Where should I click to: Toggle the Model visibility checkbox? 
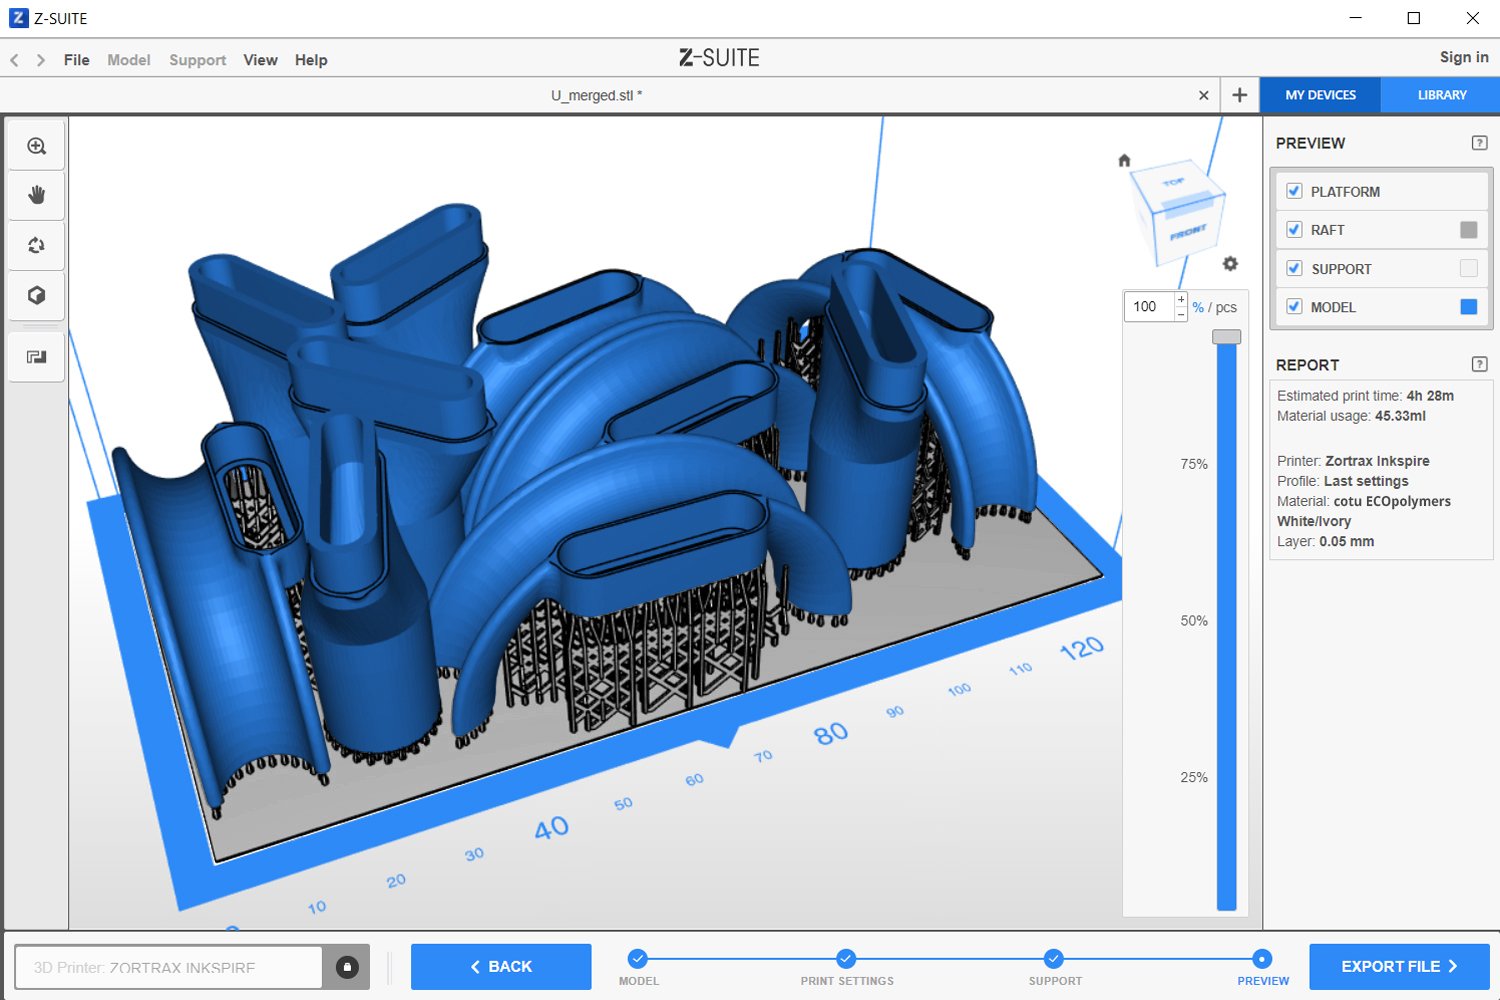[x=1294, y=307]
